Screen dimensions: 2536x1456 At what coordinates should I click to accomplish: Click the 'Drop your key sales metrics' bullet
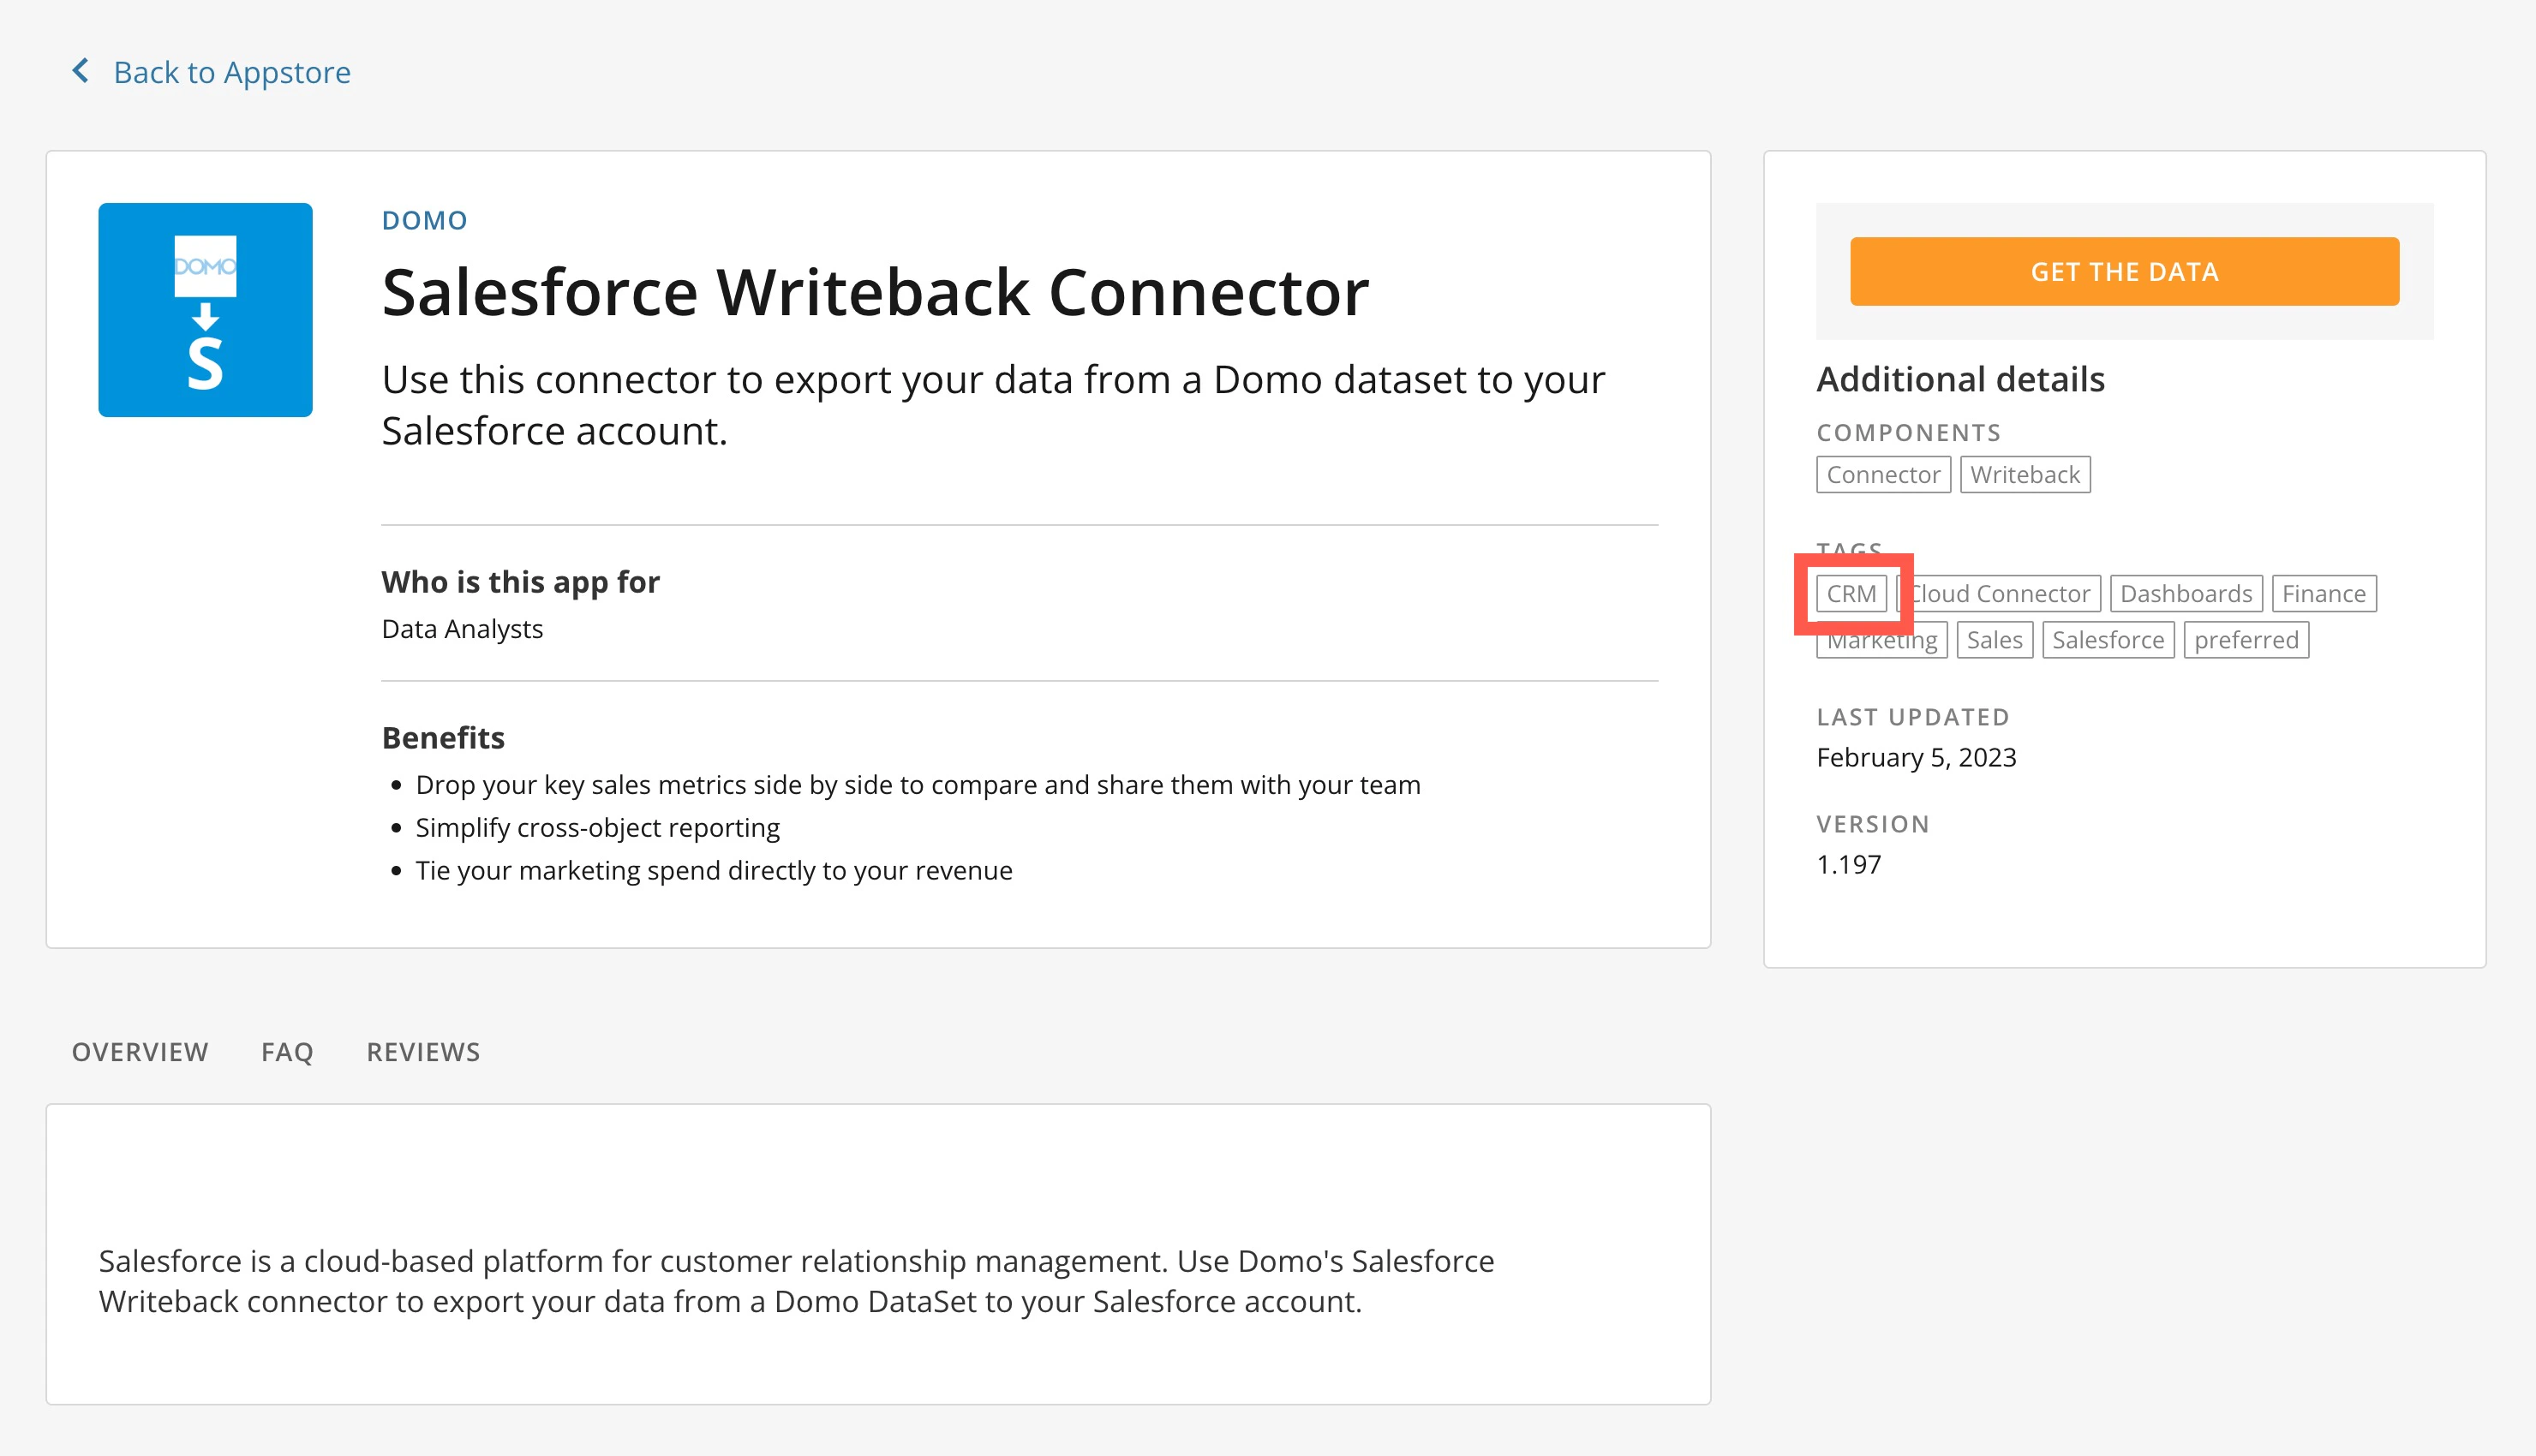tap(918, 785)
